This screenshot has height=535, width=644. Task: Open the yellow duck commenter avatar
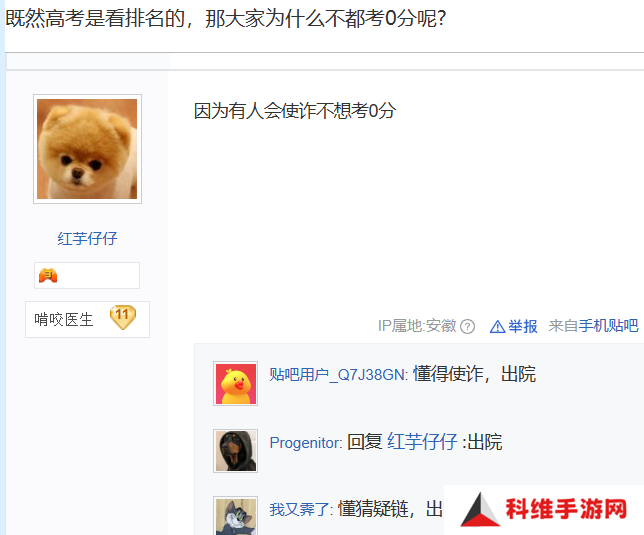pos(235,383)
